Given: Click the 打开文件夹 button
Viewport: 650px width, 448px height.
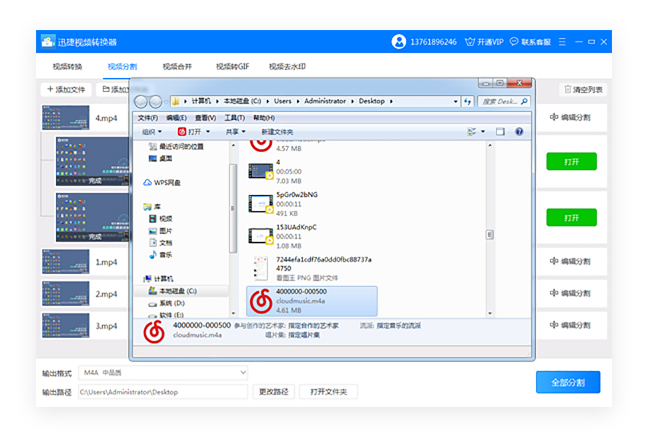Looking at the screenshot, I should pos(328,392).
